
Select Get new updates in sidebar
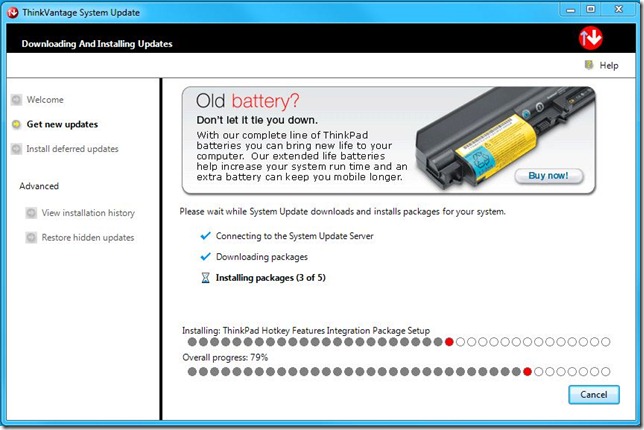point(62,124)
